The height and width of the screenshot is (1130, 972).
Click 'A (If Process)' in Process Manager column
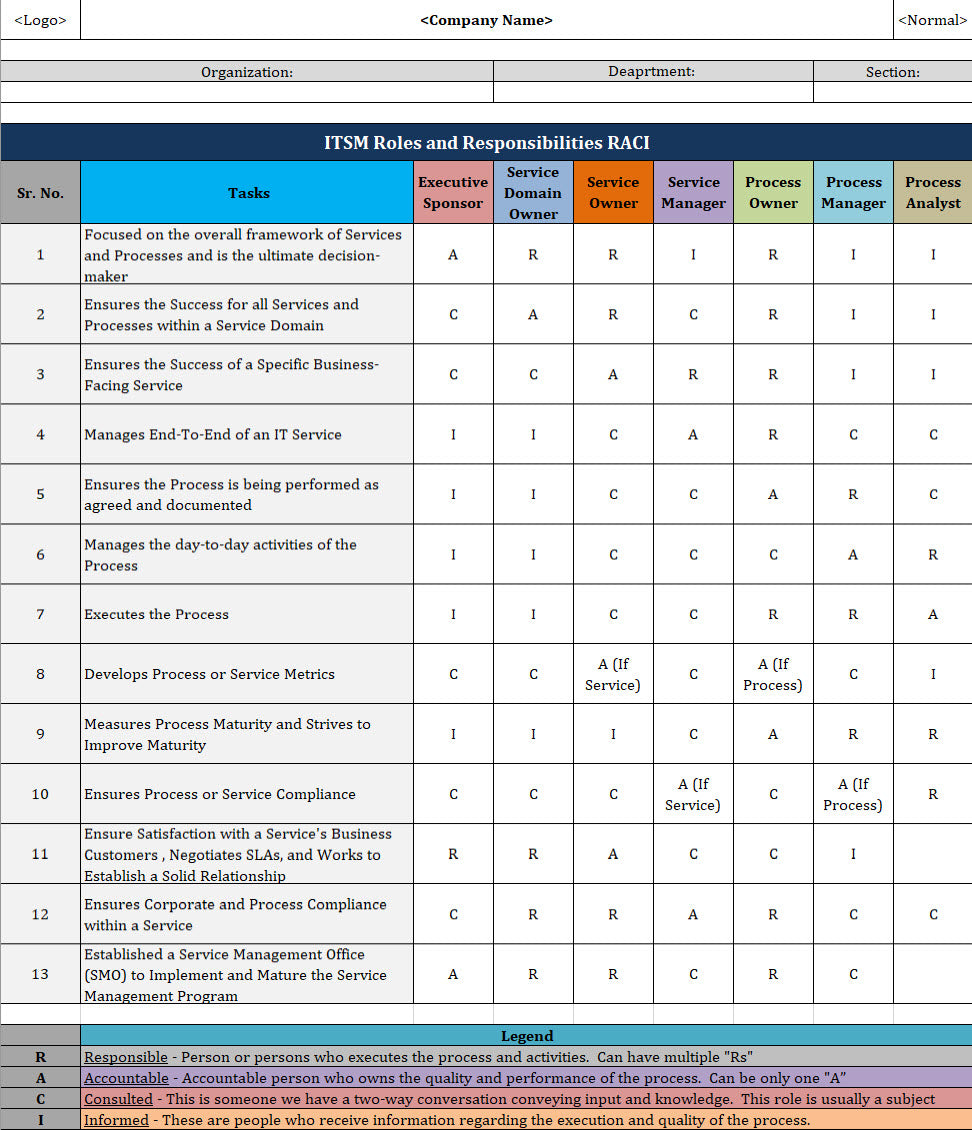pyautogui.click(x=853, y=794)
